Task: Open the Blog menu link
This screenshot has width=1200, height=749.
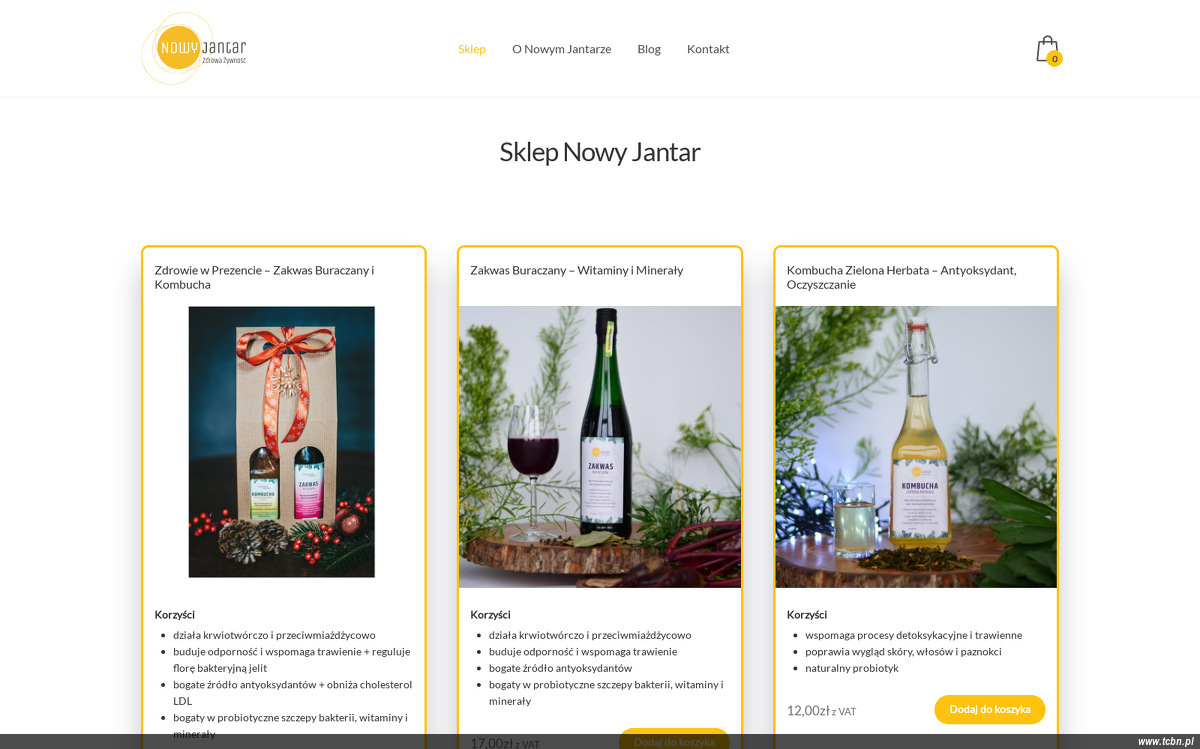Action: [x=649, y=49]
